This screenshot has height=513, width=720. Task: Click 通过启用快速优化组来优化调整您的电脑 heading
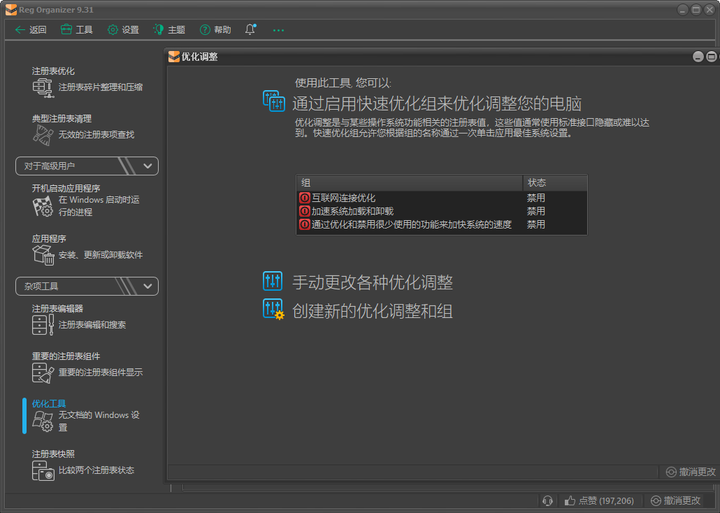tap(437, 104)
